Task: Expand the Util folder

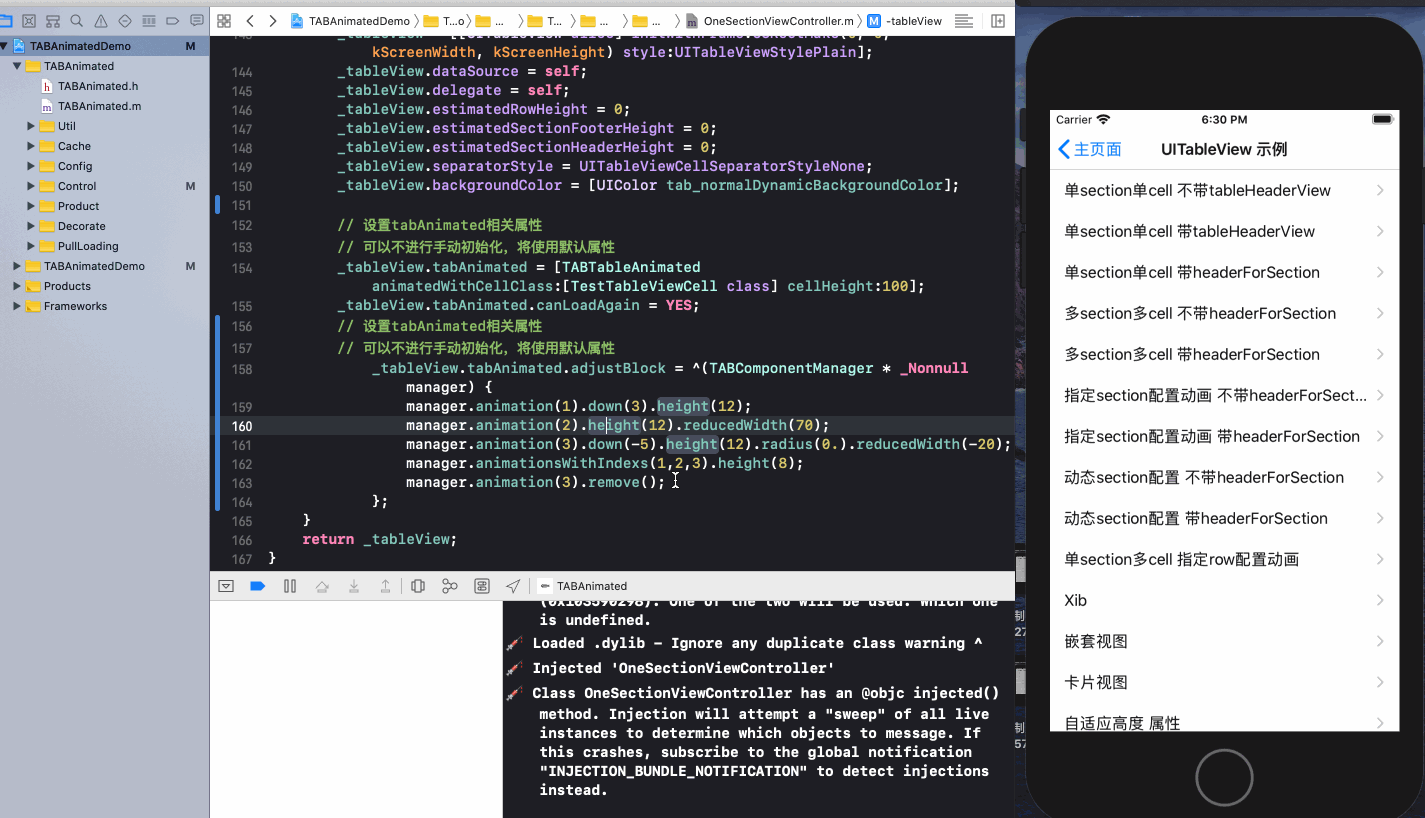Action: click(31, 126)
